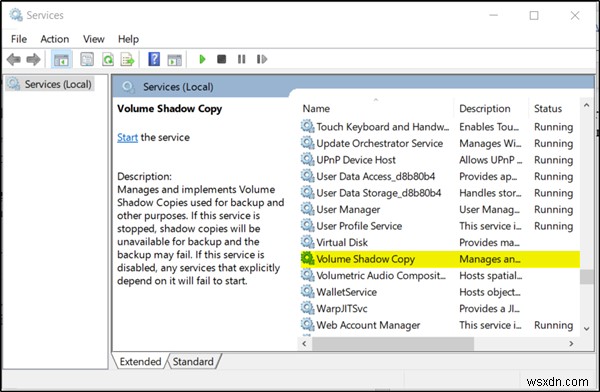Image resolution: width=600 pixels, height=392 pixels.
Task: Select Services (Local) in the console tree
Action: (58, 84)
